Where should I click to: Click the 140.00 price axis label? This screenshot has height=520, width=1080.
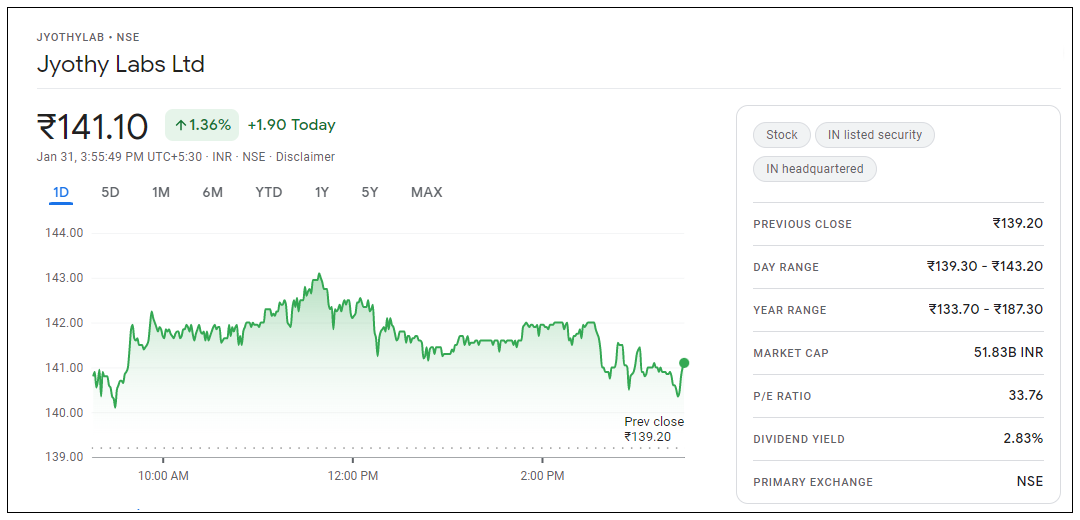[62, 413]
